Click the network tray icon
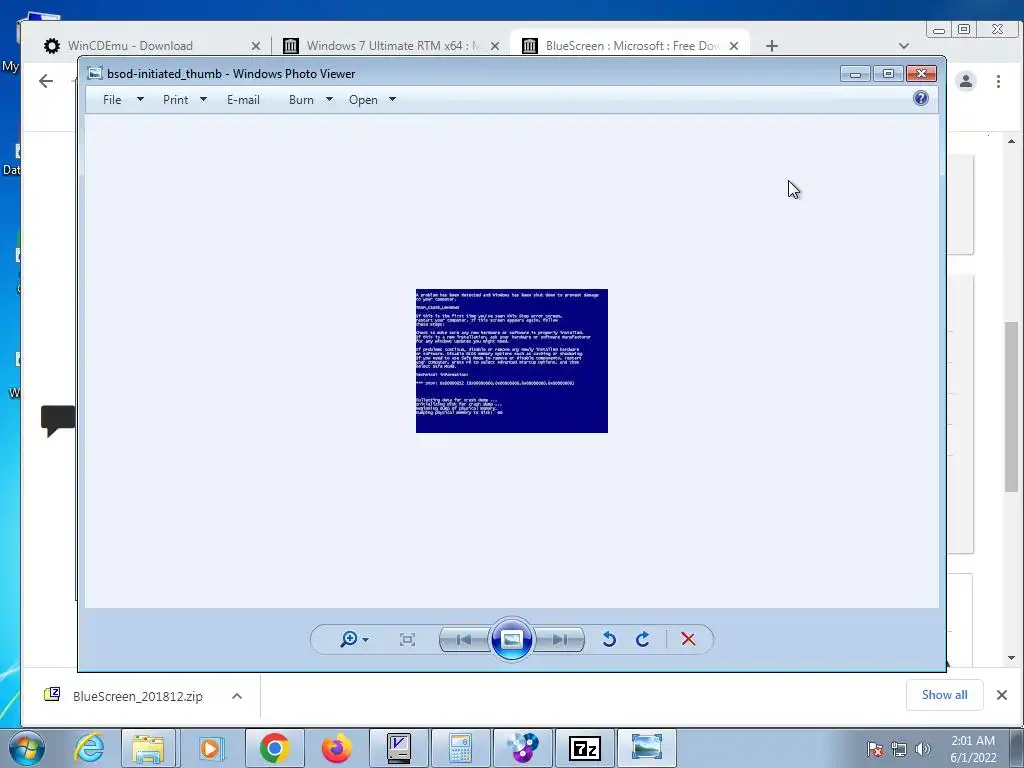1024x768 pixels. point(899,749)
